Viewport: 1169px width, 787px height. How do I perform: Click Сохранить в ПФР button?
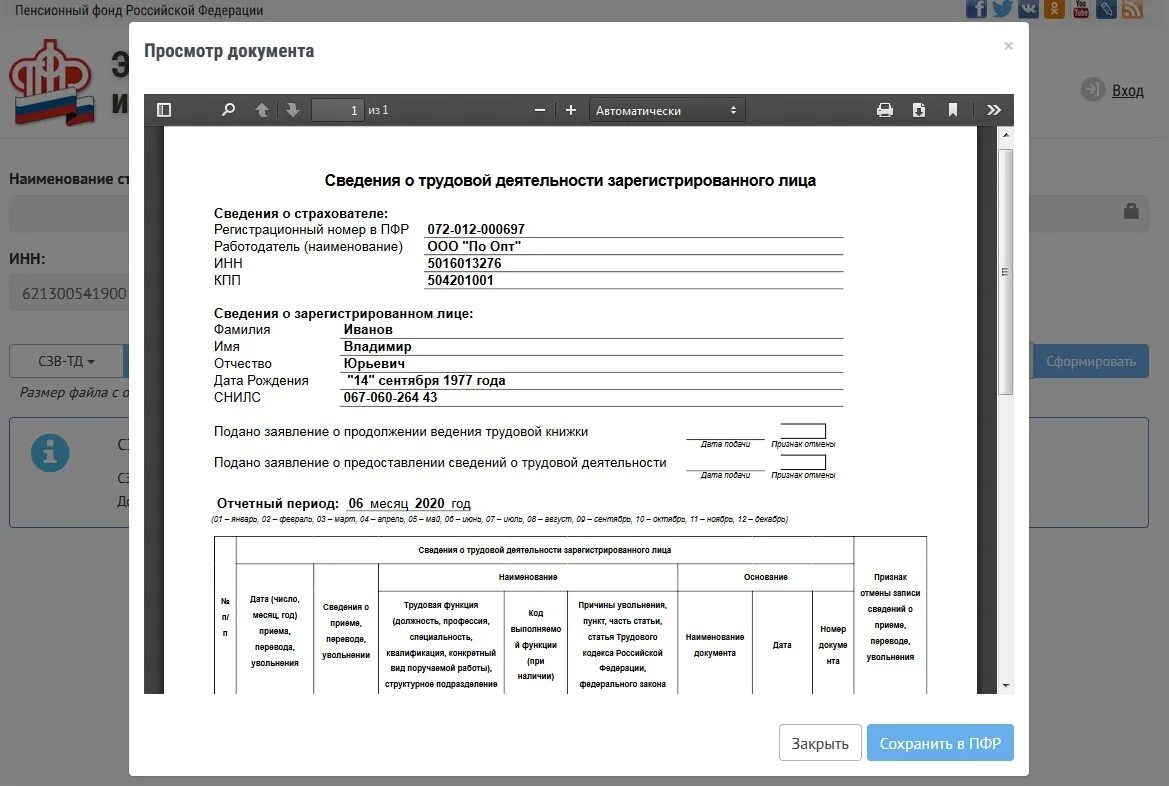(940, 743)
